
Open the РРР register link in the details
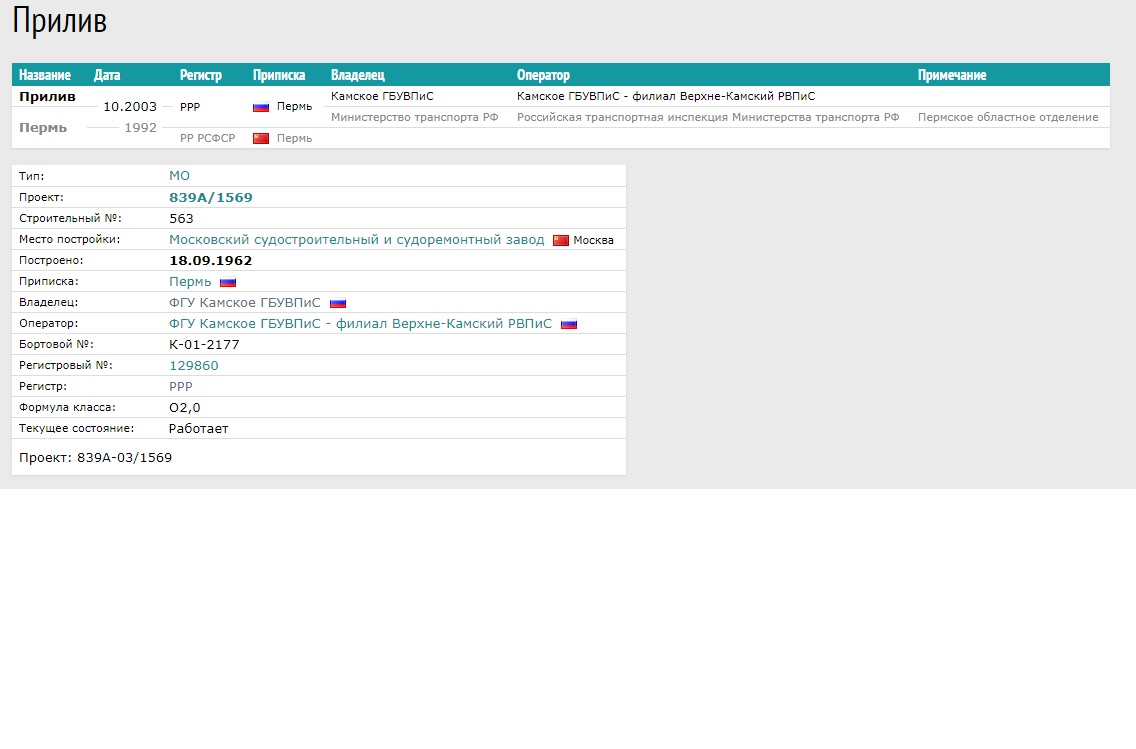pos(180,387)
